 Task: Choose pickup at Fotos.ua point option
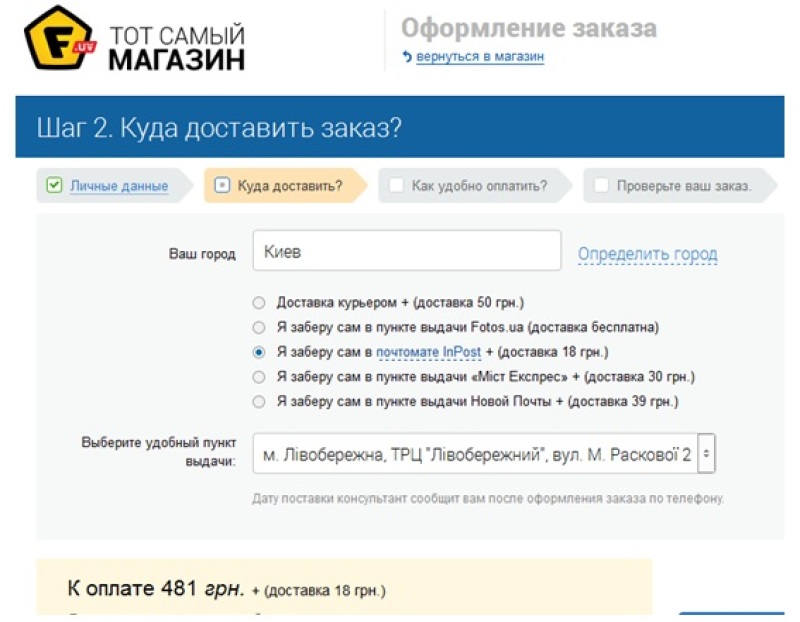coord(259,327)
